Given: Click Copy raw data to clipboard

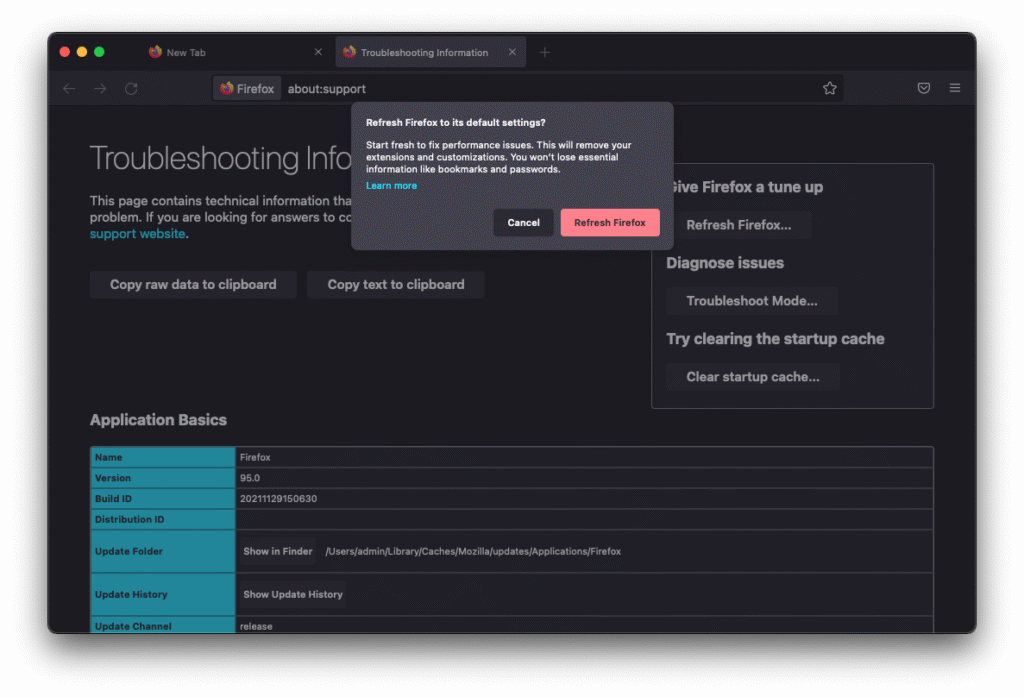Looking at the screenshot, I should tap(193, 285).
